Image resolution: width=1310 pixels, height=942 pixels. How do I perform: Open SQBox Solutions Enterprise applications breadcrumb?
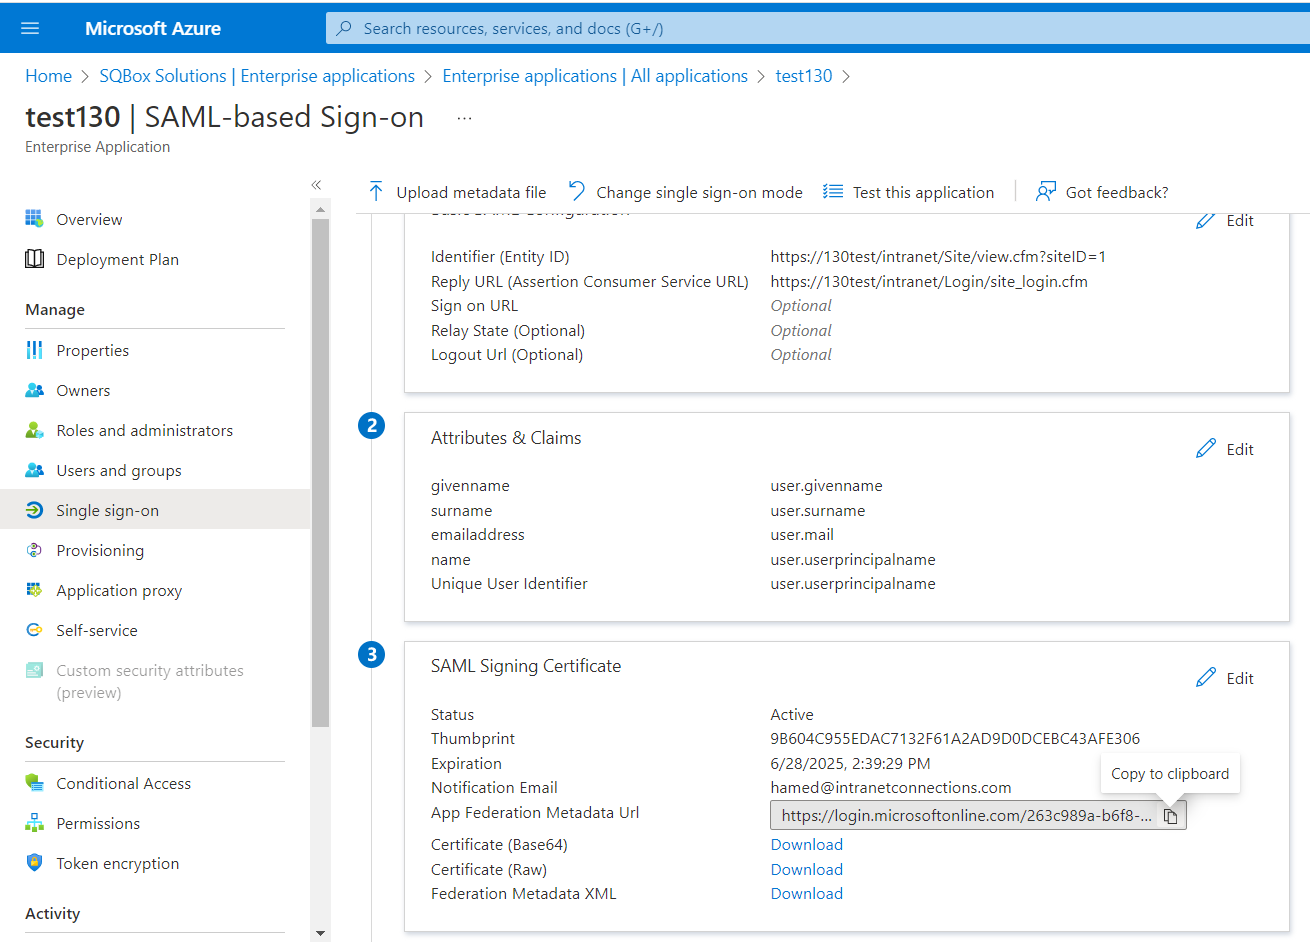point(257,76)
